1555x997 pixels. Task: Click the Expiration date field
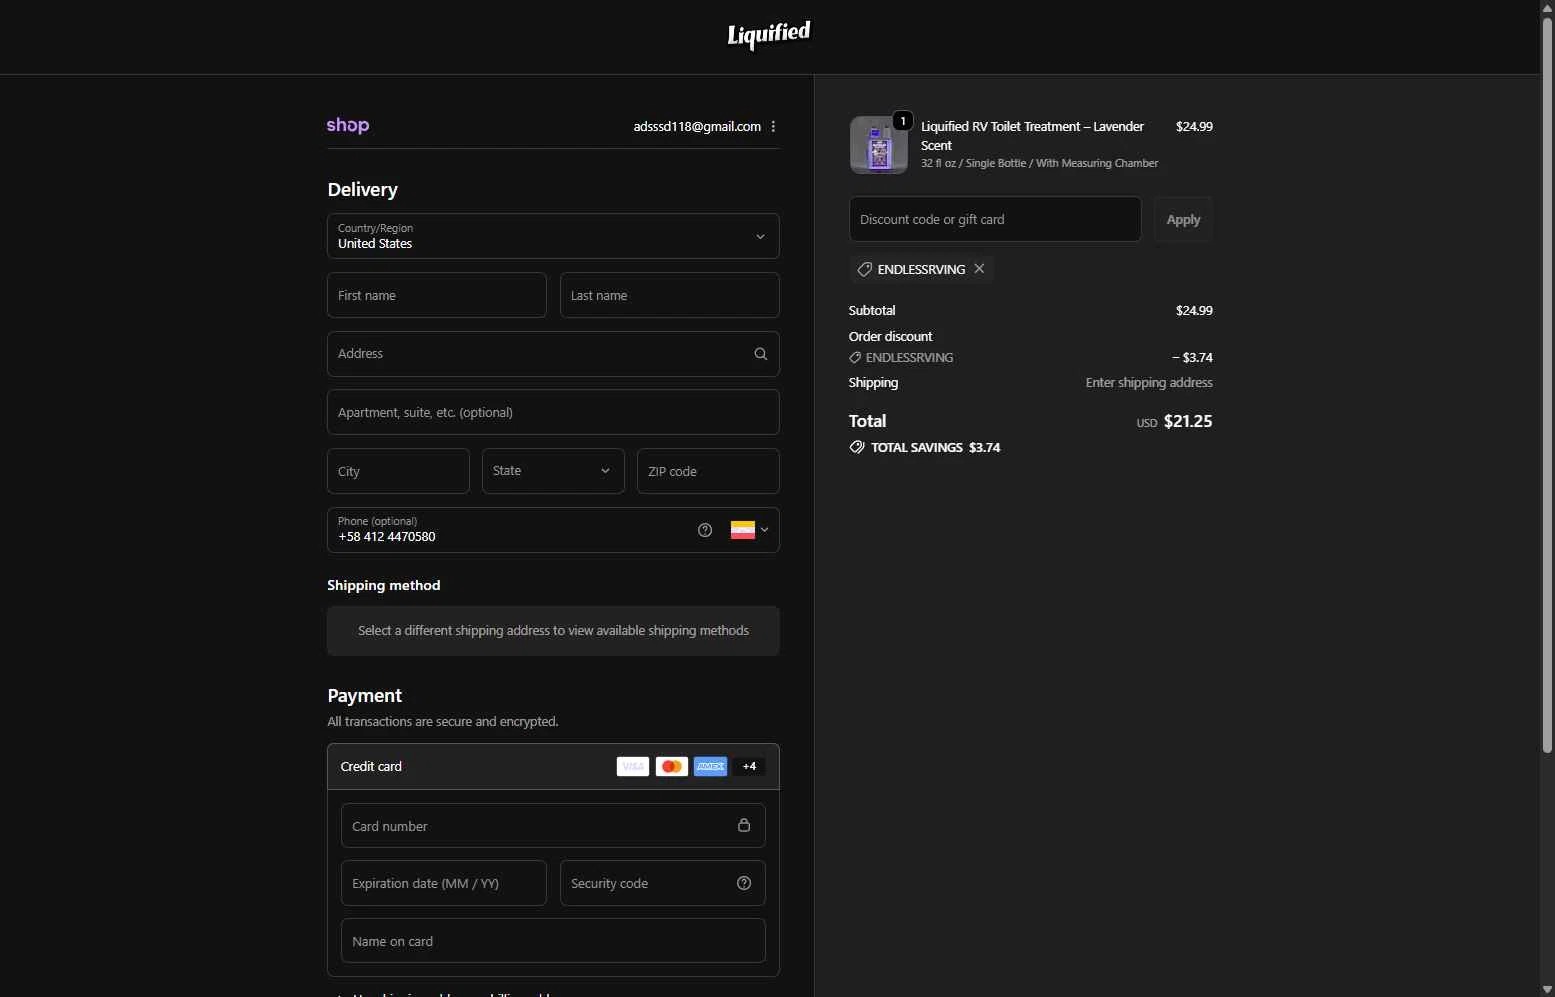(x=444, y=883)
